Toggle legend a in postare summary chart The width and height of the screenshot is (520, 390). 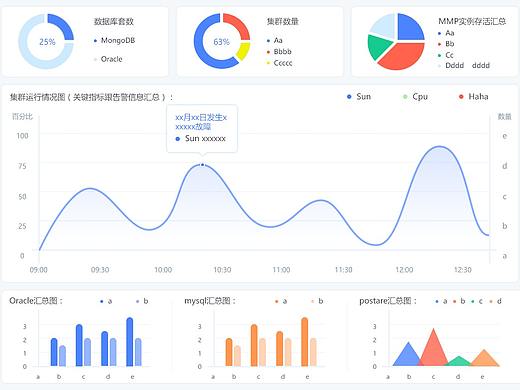[x=441, y=301]
